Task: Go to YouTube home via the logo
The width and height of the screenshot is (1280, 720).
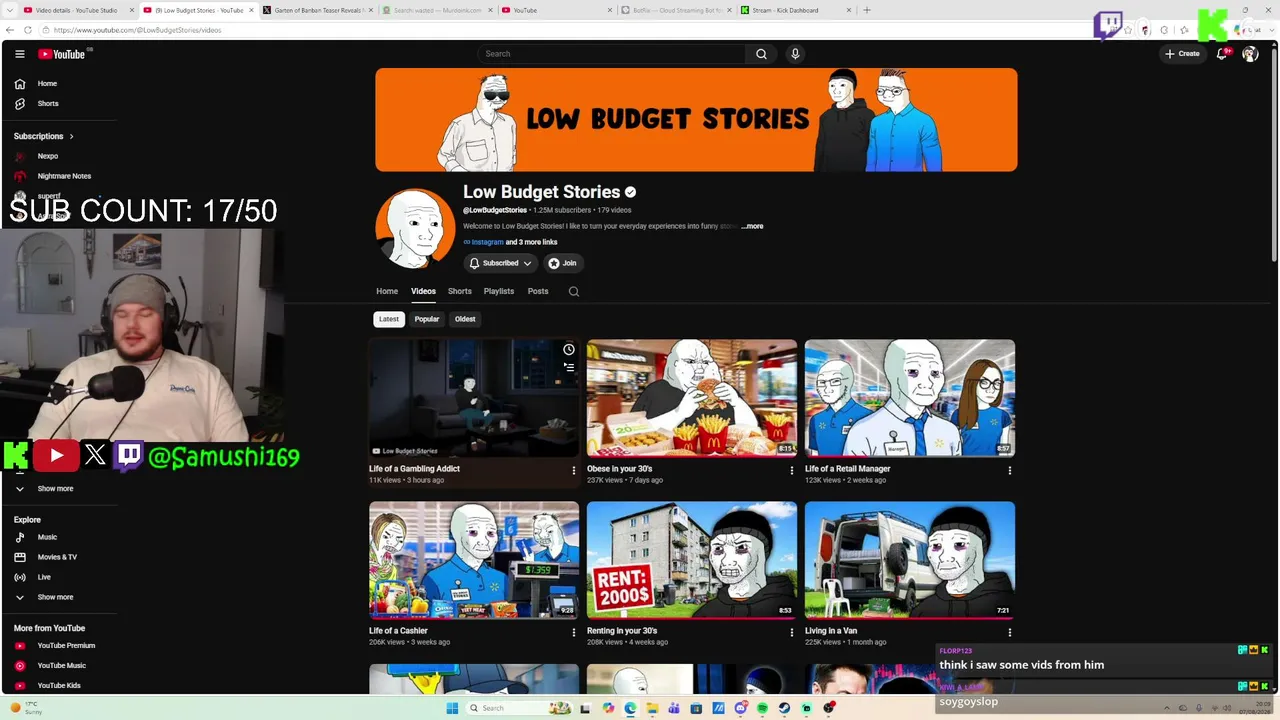Action: pyautogui.click(x=62, y=54)
